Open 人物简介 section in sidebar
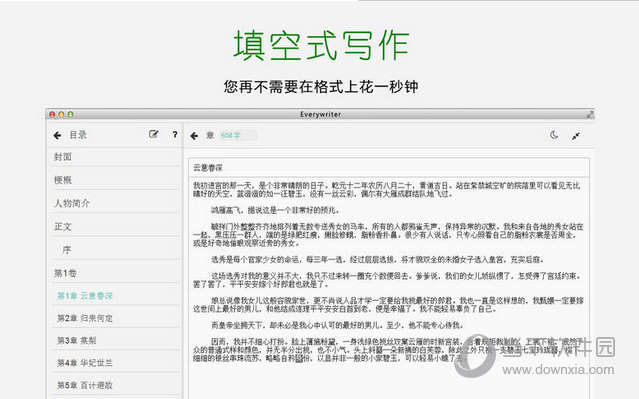Viewport: 639px width, 399px height. [116, 203]
